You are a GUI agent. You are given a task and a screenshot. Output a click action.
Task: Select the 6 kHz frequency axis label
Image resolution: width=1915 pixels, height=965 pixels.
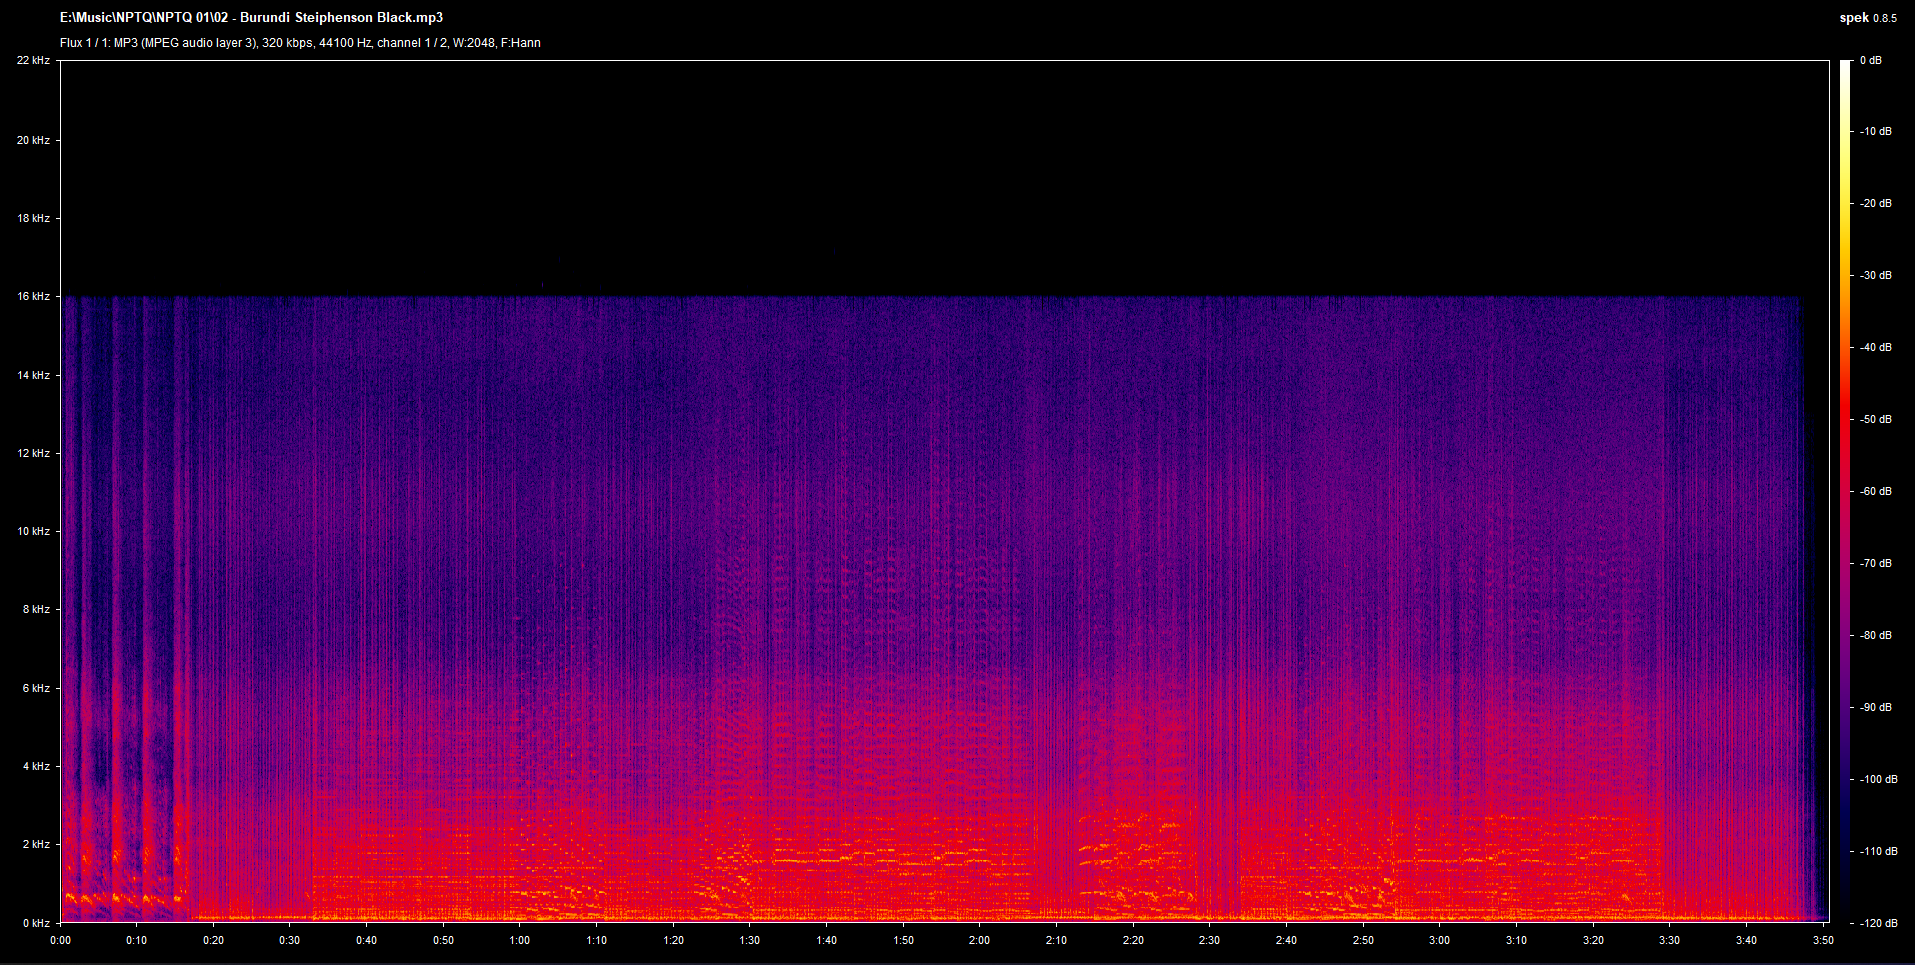click(x=36, y=688)
